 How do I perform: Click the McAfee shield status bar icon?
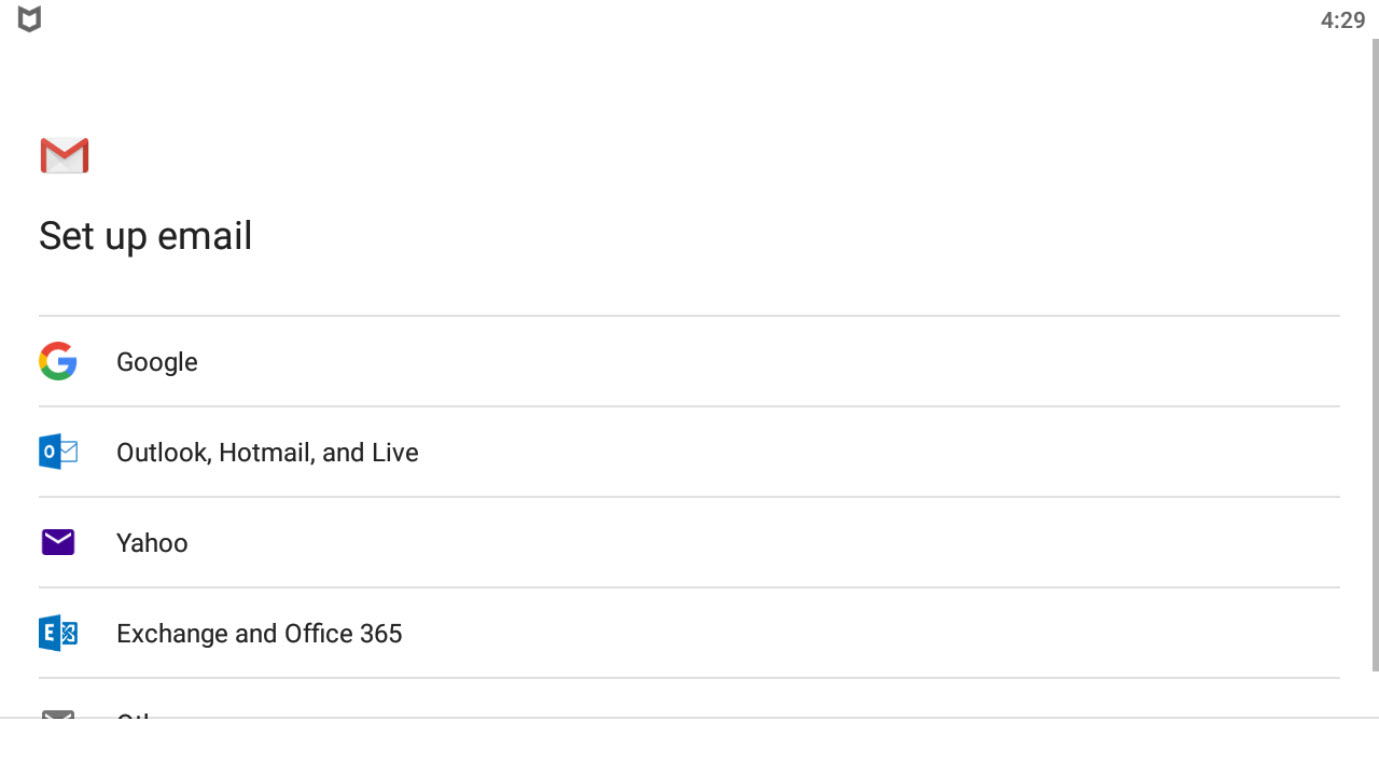30,19
